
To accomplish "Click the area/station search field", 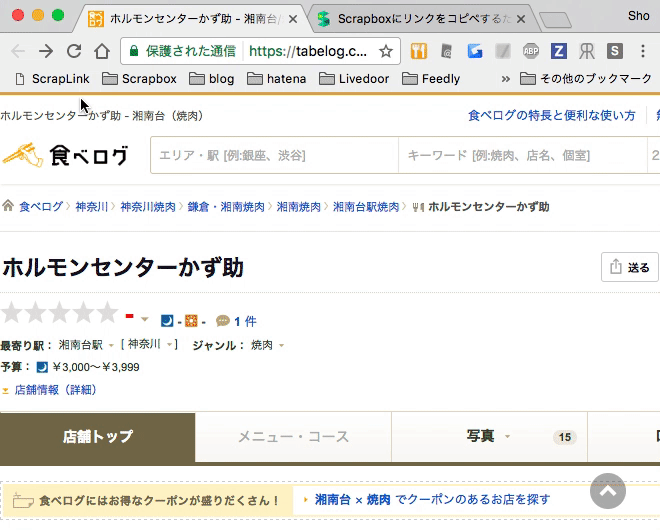I will point(274,155).
